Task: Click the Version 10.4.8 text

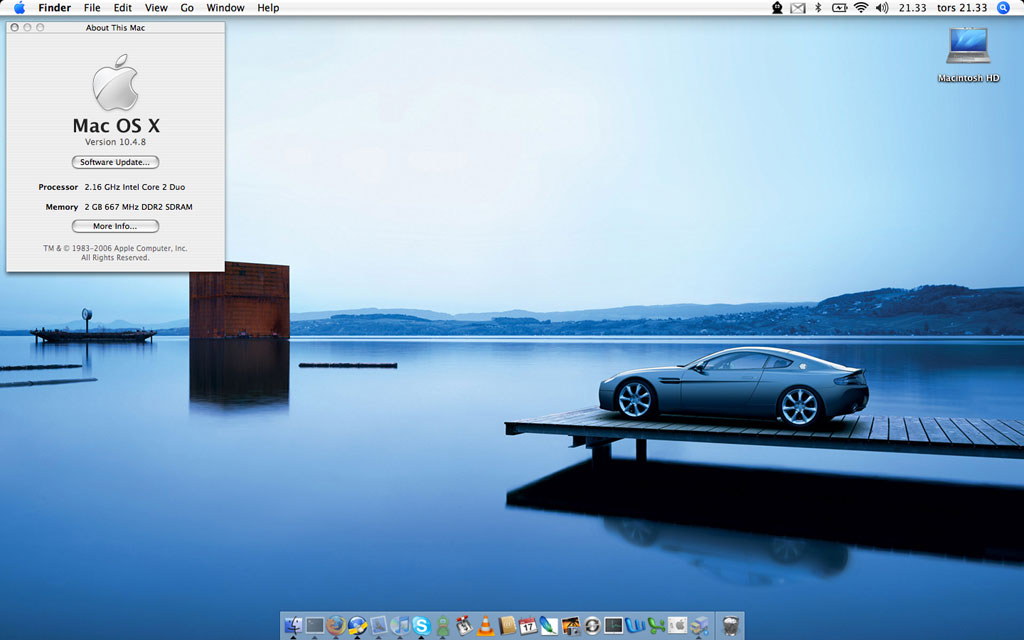Action: [116, 142]
